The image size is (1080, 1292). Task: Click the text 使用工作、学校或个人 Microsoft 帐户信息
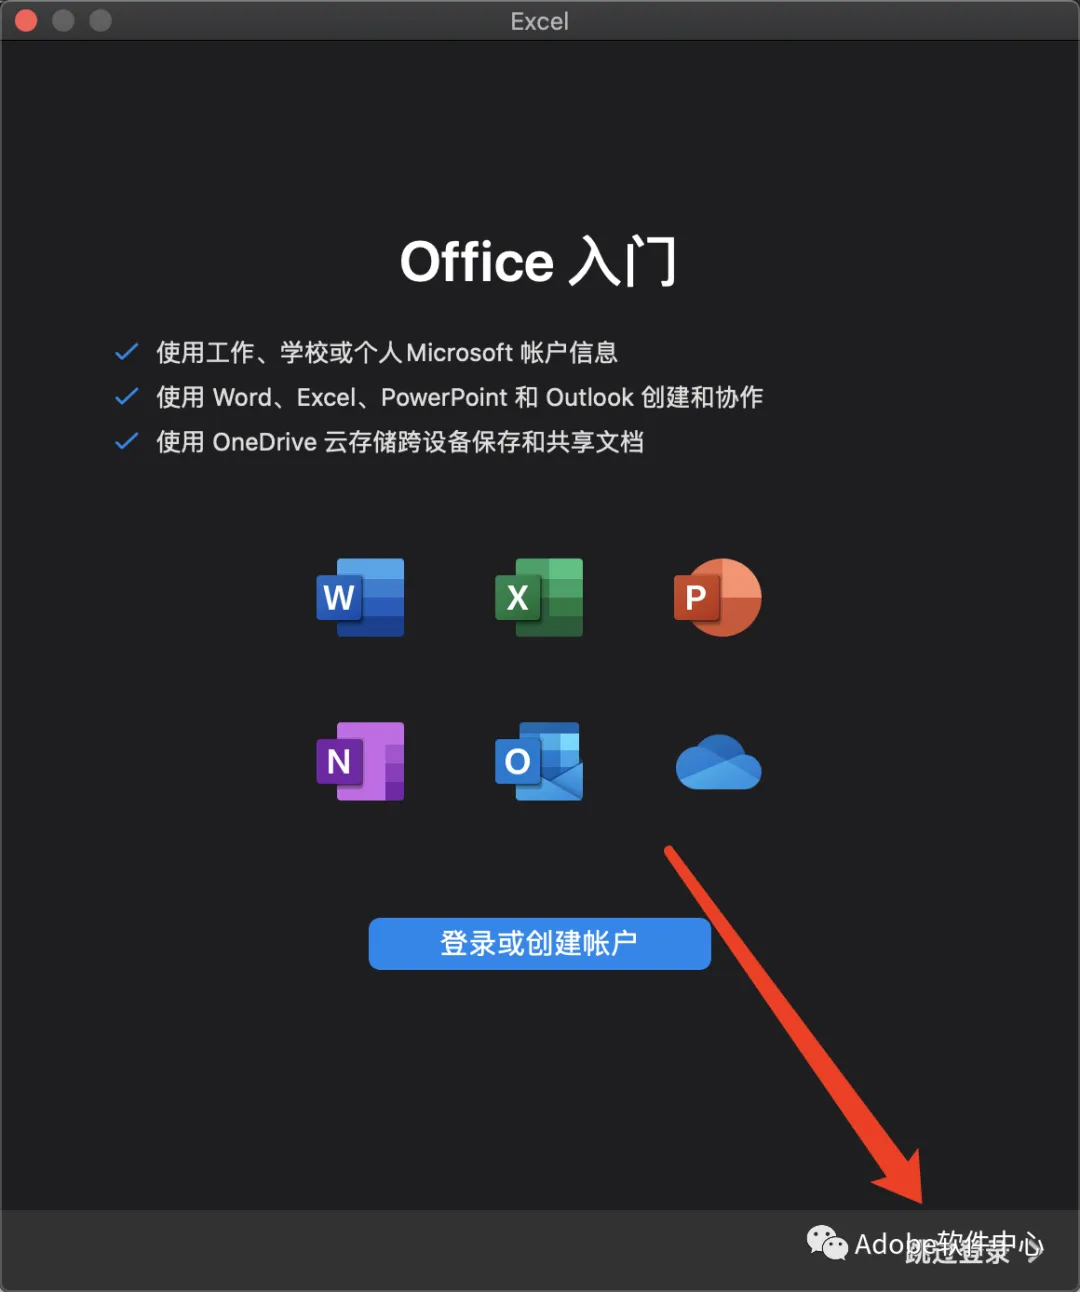tap(387, 353)
